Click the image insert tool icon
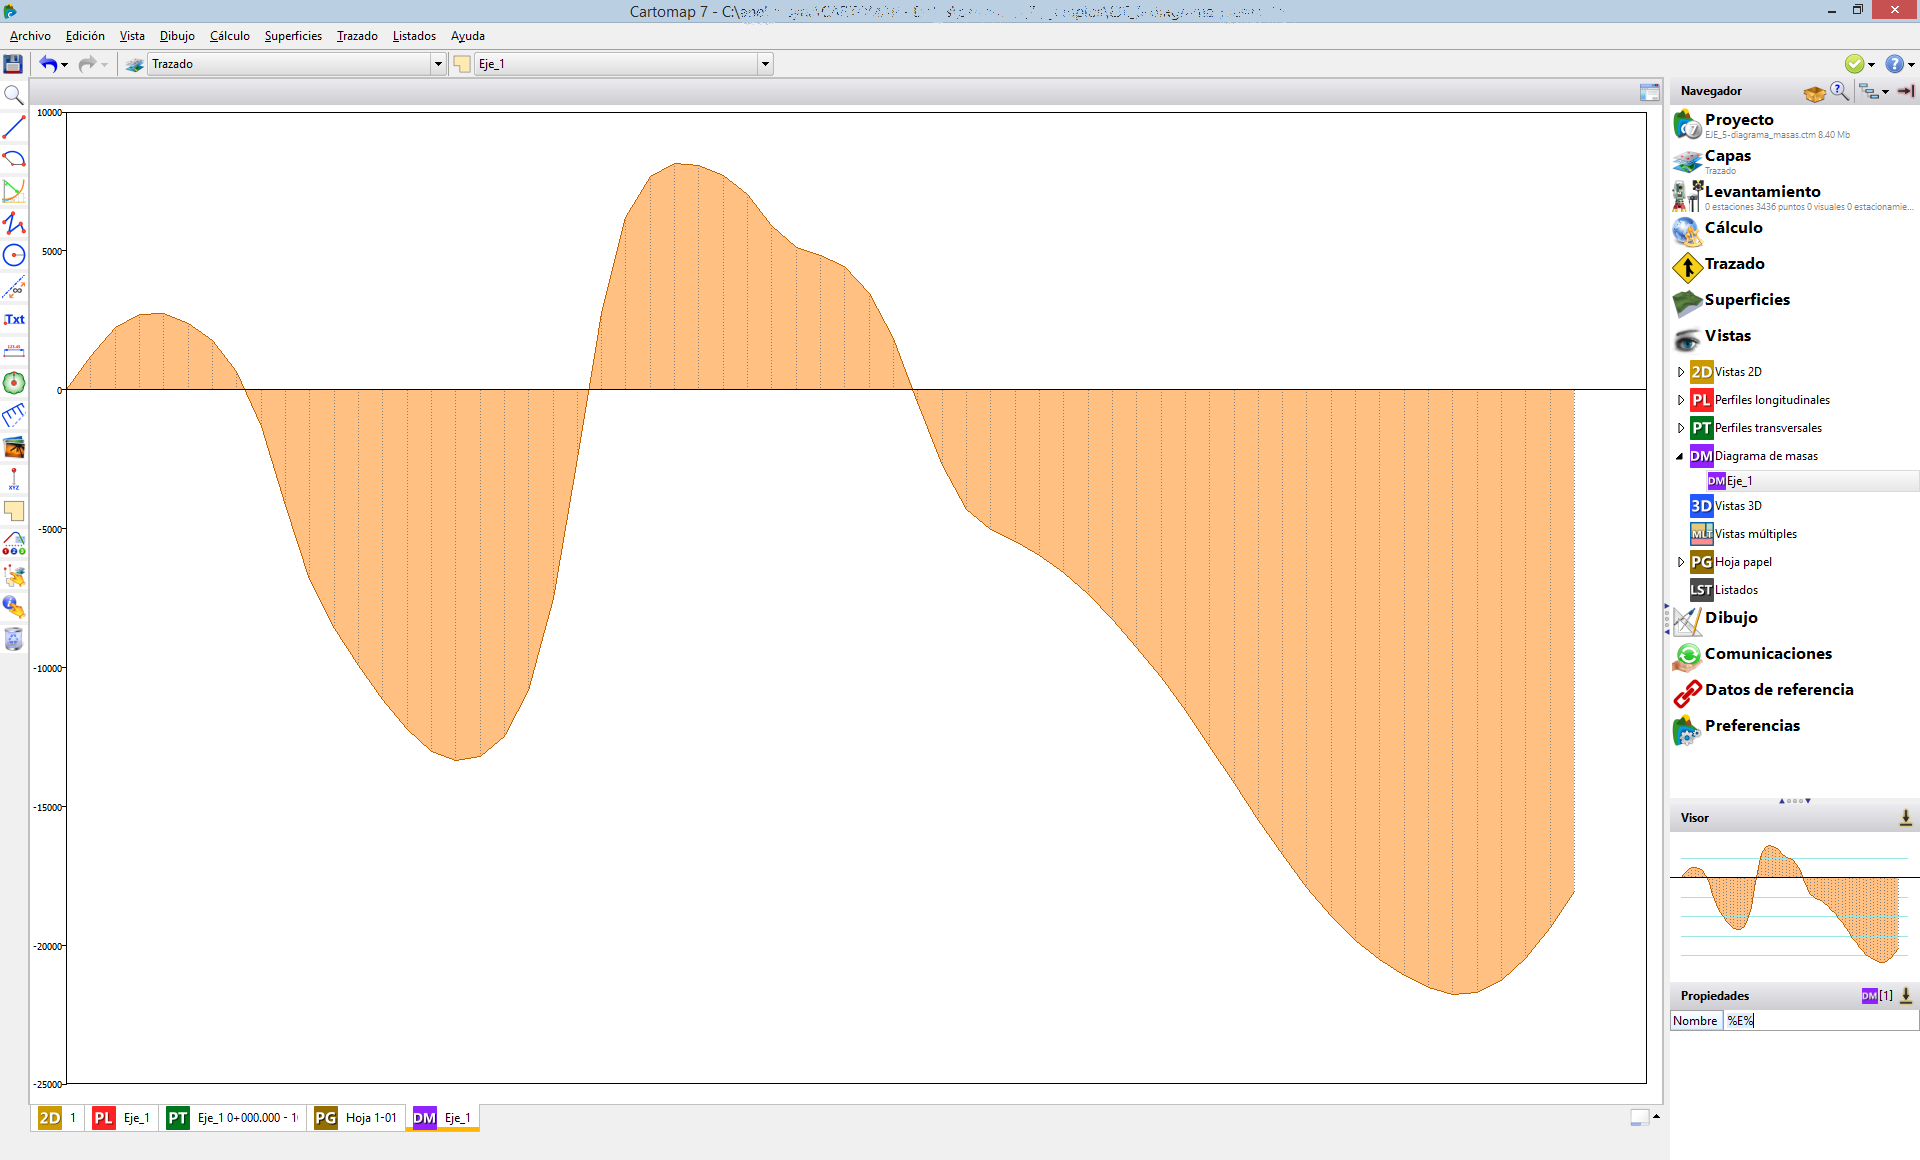The image size is (1920, 1160). (14, 447)
